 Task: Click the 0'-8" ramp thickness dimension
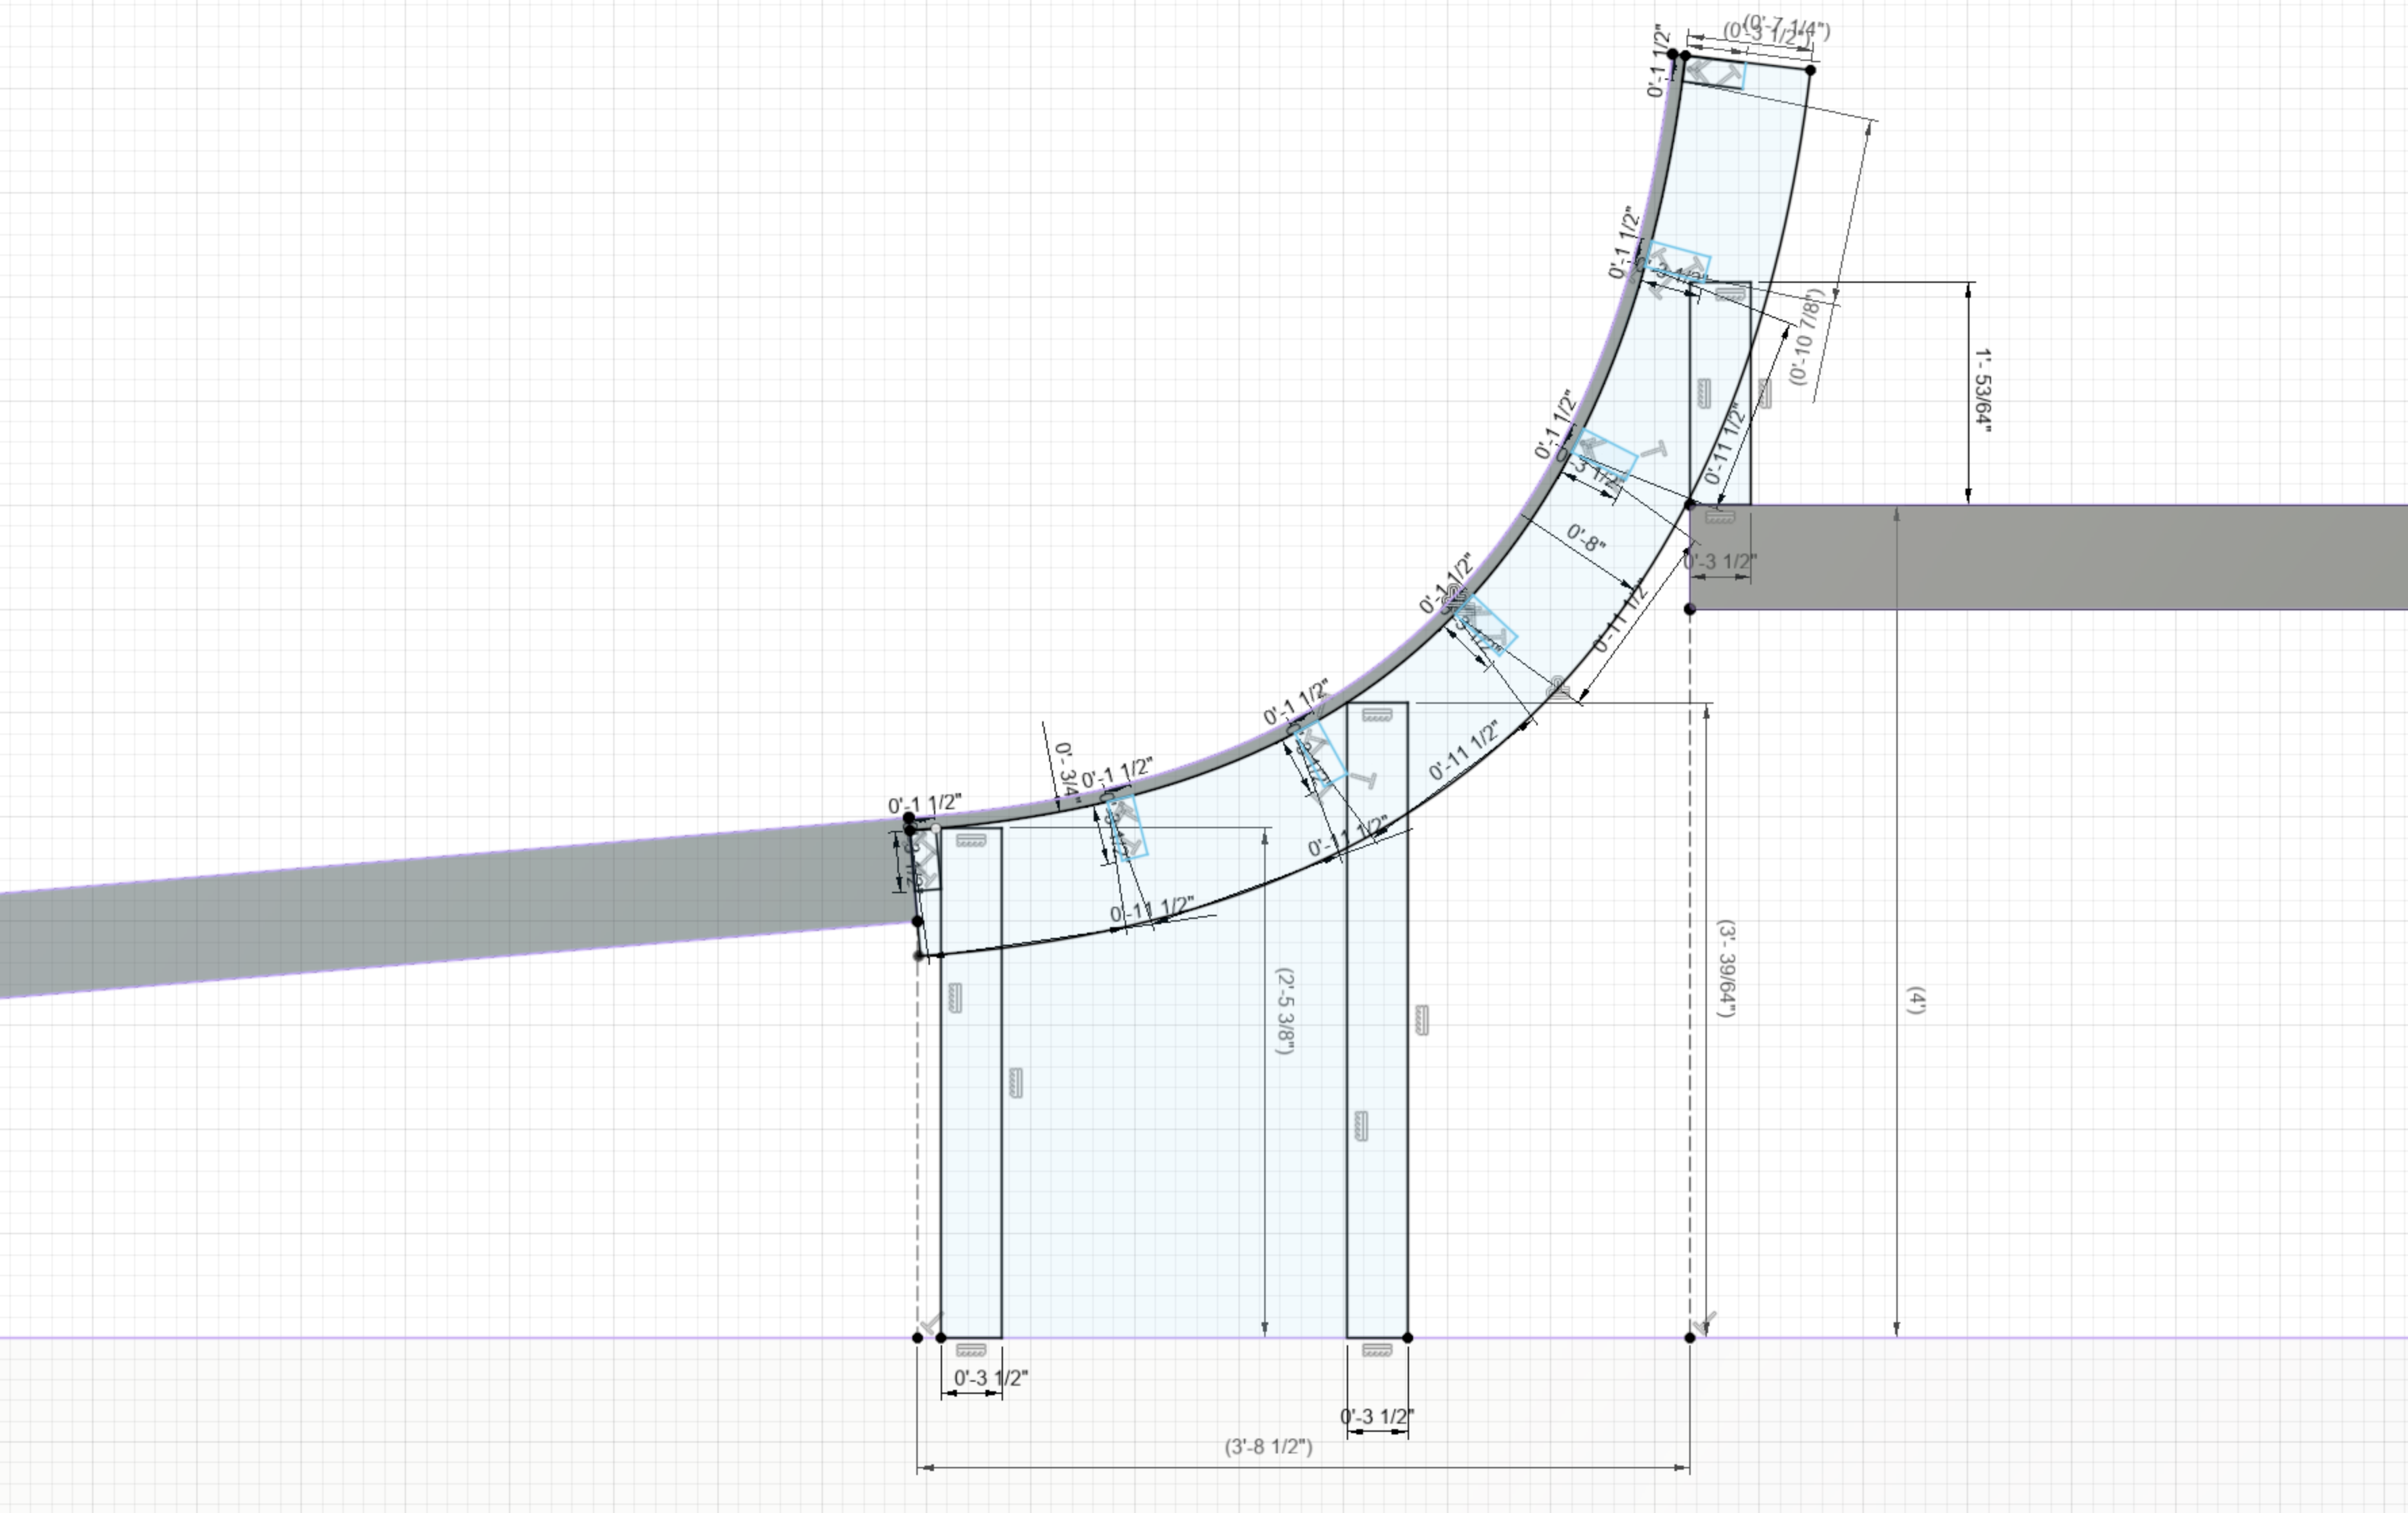coord(1586,539)
